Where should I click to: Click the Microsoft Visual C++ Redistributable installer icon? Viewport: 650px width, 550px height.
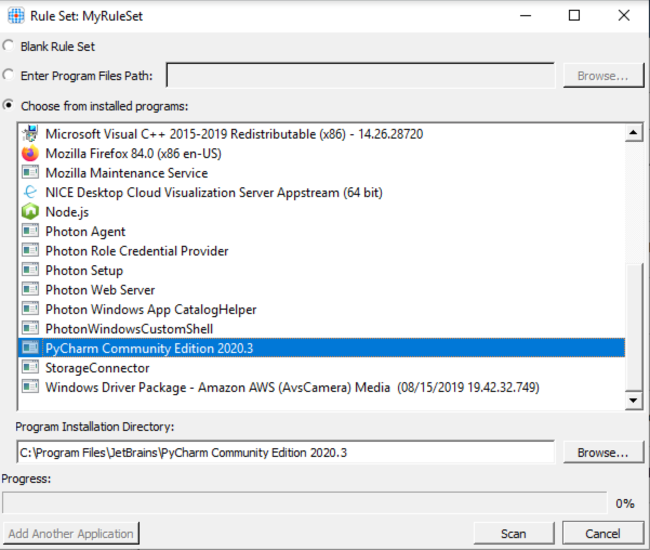click(x=30, y=134)
